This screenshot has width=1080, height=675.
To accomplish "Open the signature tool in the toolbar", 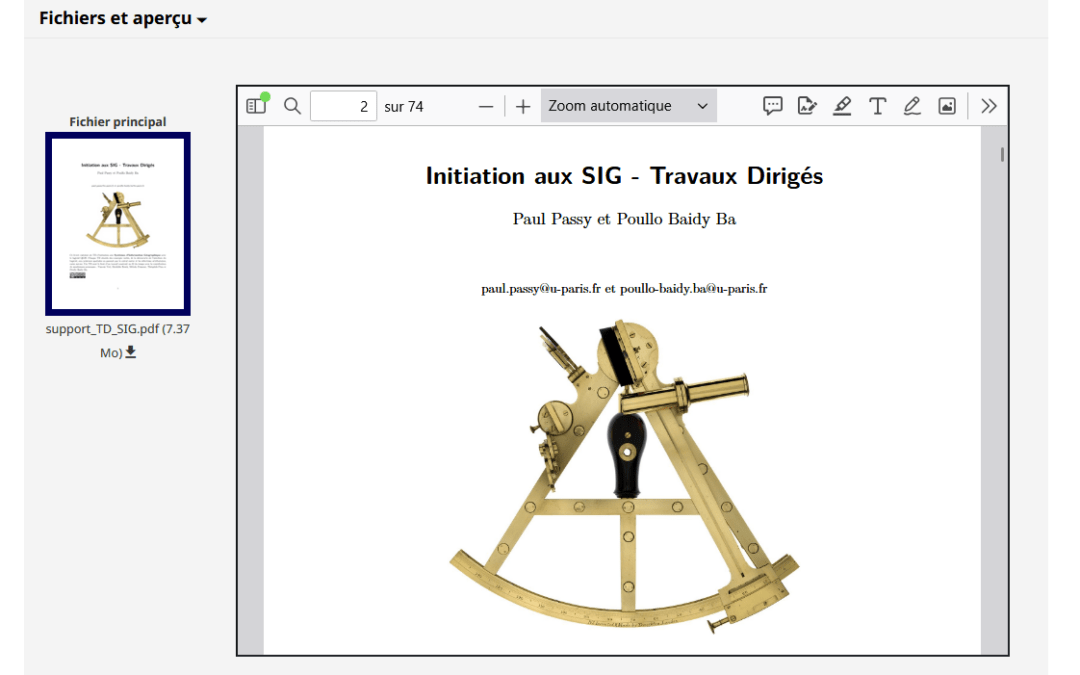I will coord(807,105).
